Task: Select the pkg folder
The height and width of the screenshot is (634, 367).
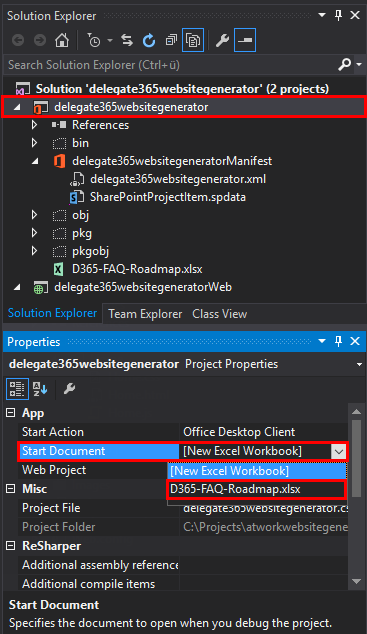Action: point(82,233)
